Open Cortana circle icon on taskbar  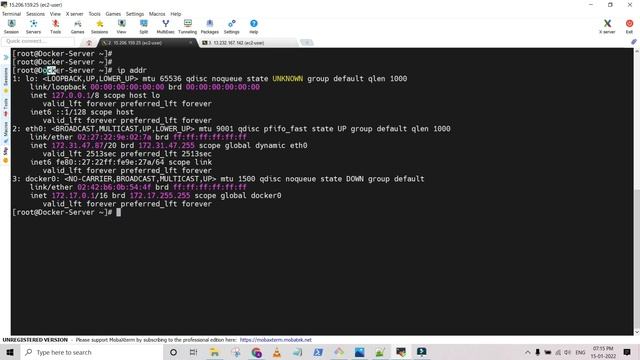[x=173, y=352]
